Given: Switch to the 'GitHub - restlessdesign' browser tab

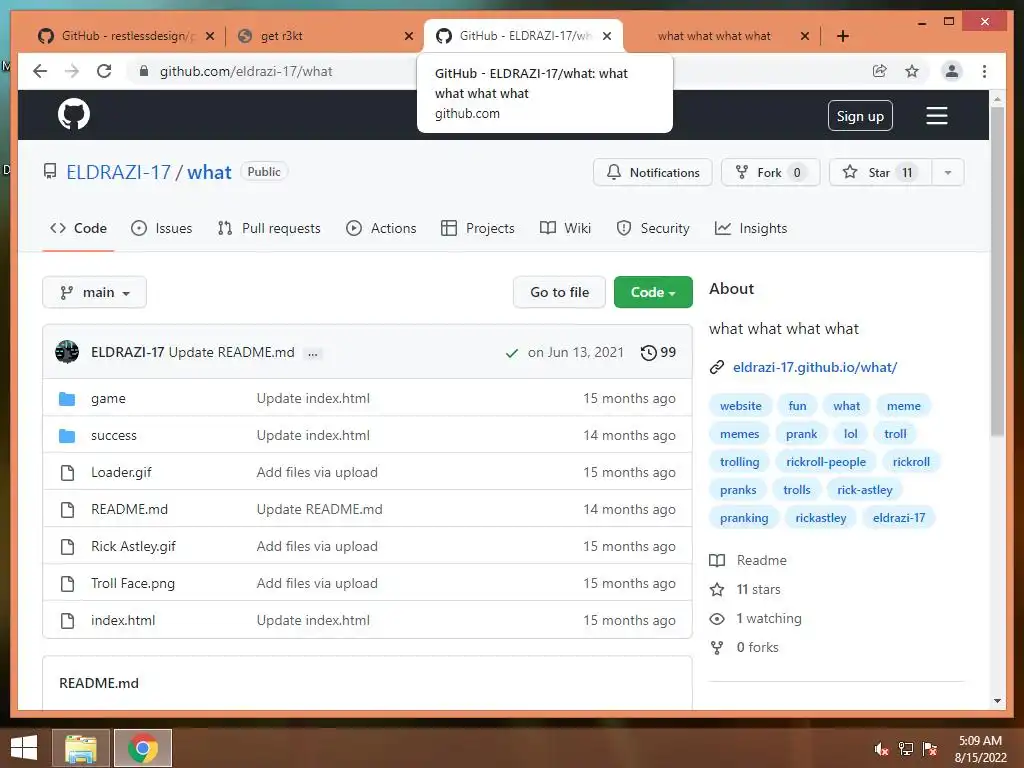Looking at the screenshot, I should point(127,36).
